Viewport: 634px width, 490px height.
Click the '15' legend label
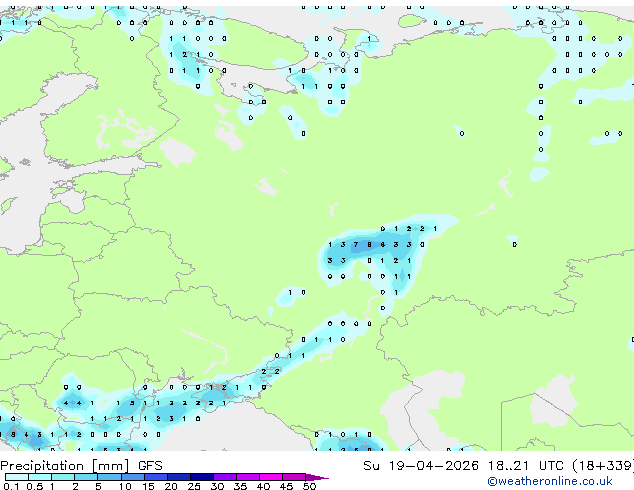(x=148, y=486)
